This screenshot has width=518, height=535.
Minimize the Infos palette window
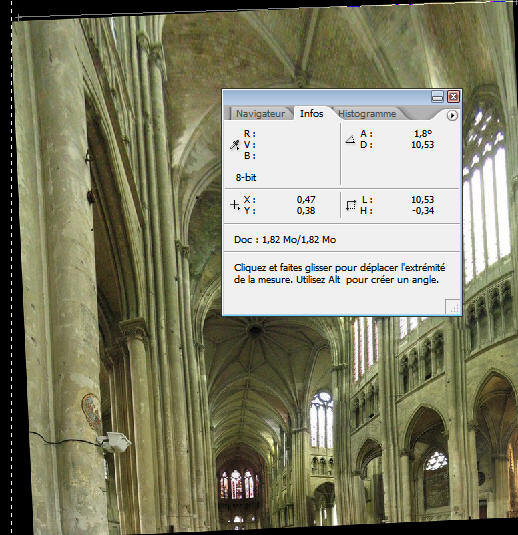pyautogui.click(x=437, y=97)
